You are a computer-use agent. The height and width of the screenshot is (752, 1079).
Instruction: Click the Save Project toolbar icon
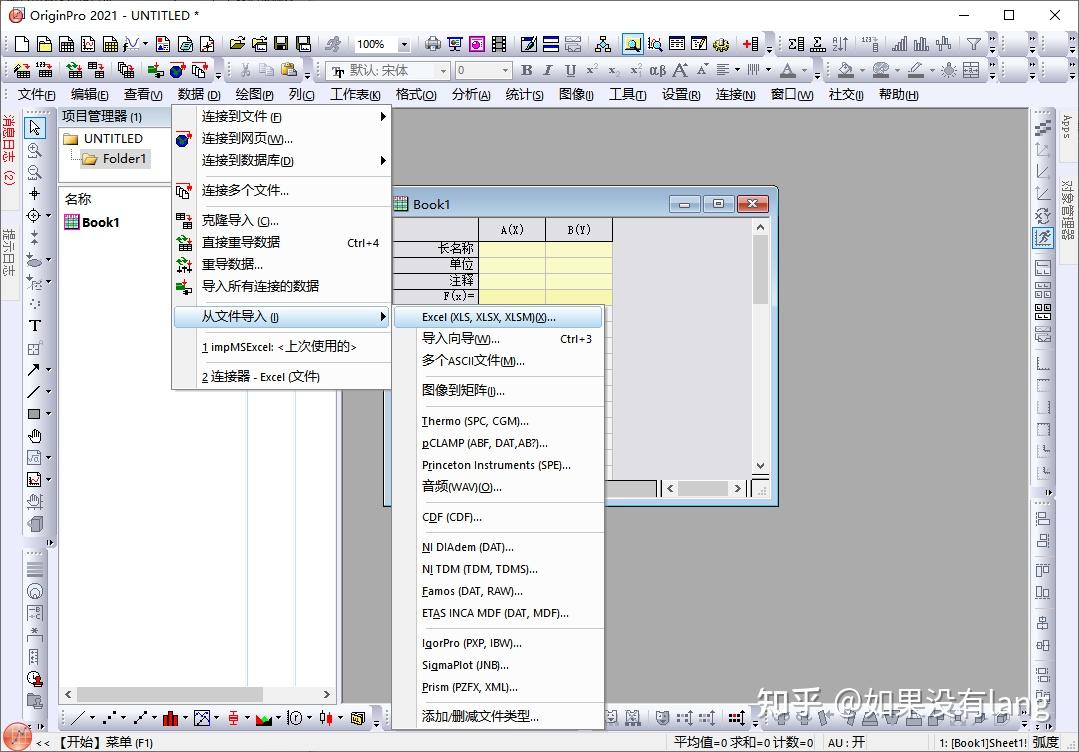pyautogui.click(x=281, y=43)
